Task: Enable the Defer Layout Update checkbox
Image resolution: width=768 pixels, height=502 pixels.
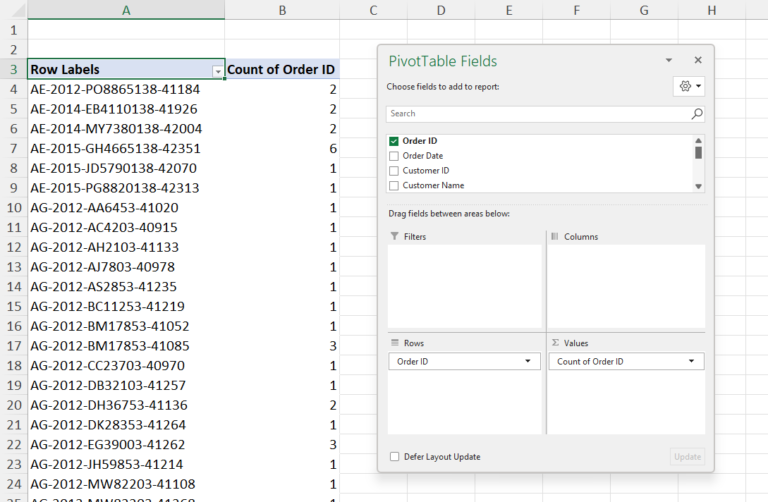Action: [x=395, y=457]
